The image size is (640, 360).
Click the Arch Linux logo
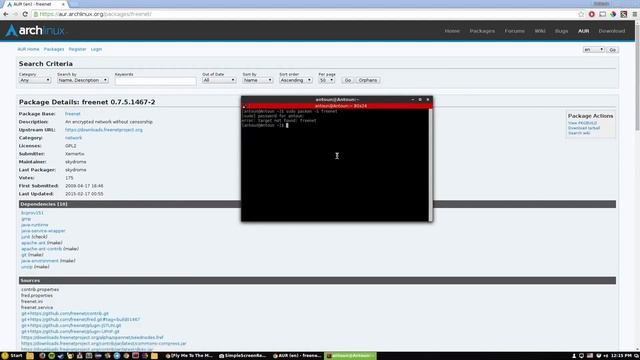pos(35,31)
